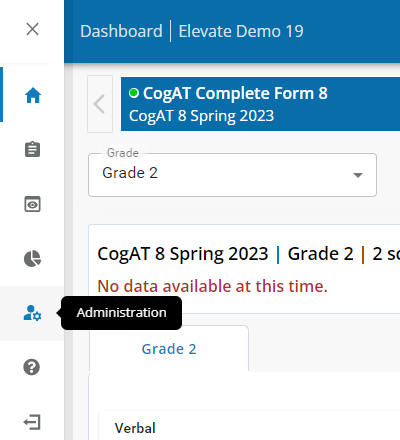
Task: Open the Grade 2 dropdown
Action: click(x=232, y=175)
